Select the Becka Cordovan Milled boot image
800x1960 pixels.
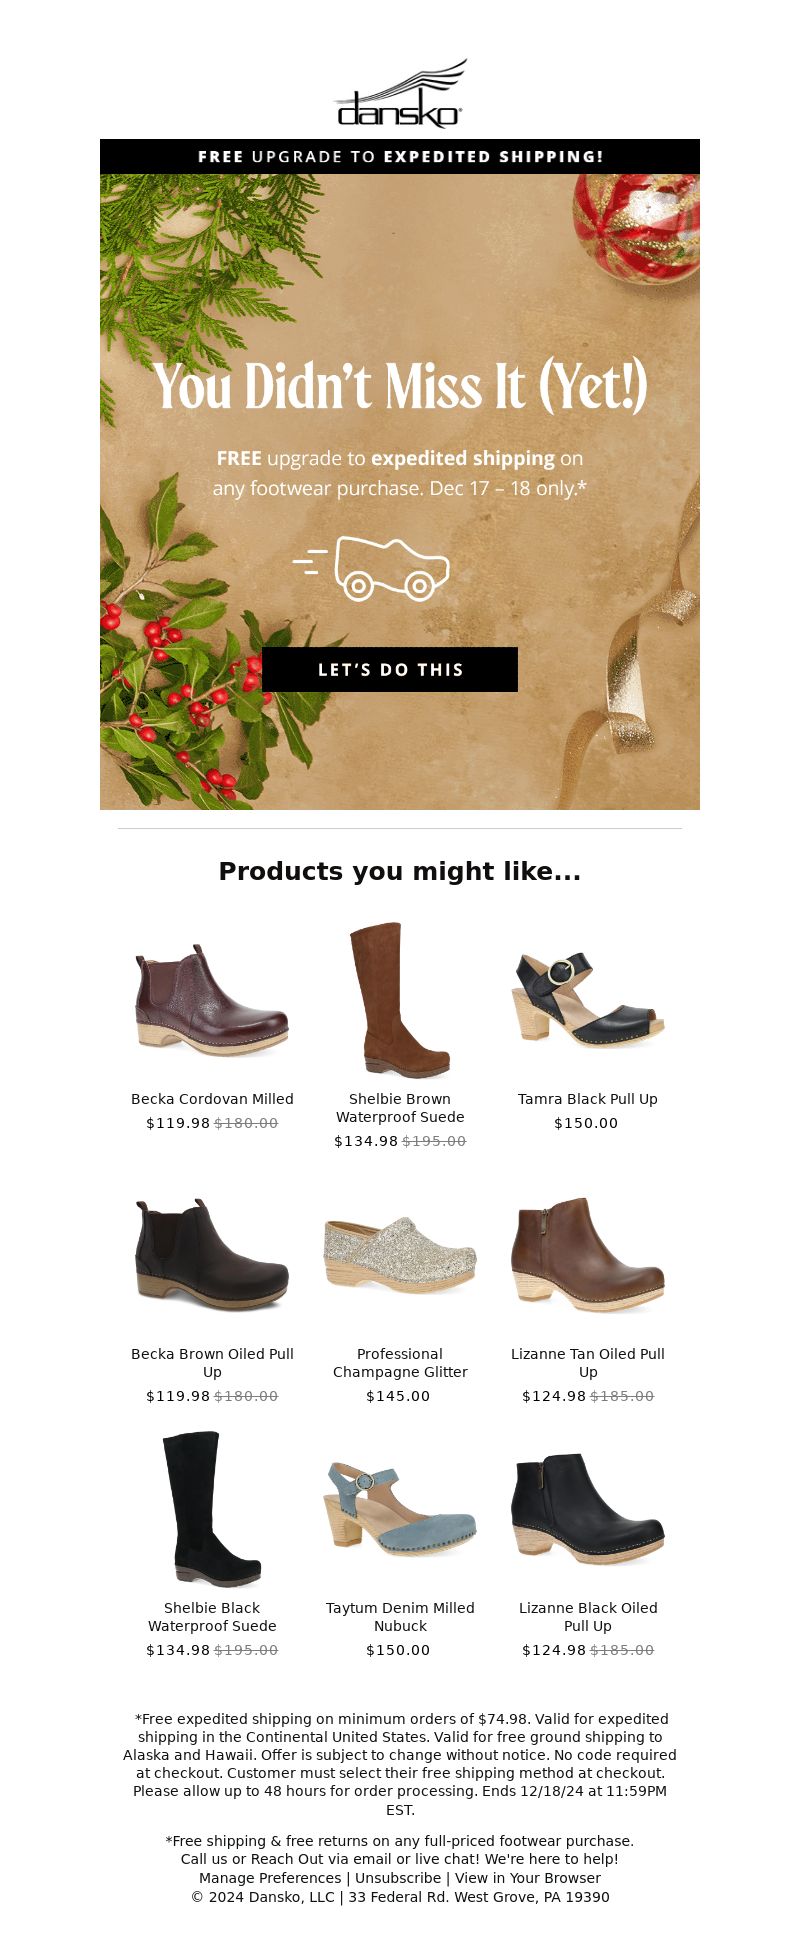tap(212, 1000)
